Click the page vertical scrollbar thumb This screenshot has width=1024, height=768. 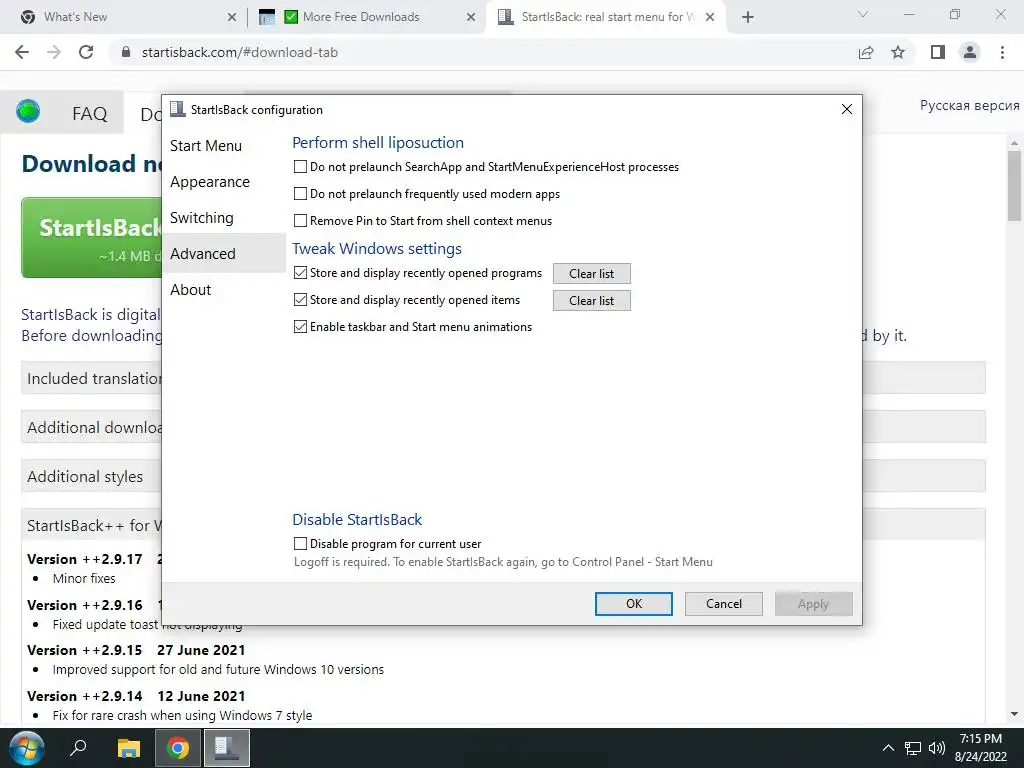[x=1014, y=186]
